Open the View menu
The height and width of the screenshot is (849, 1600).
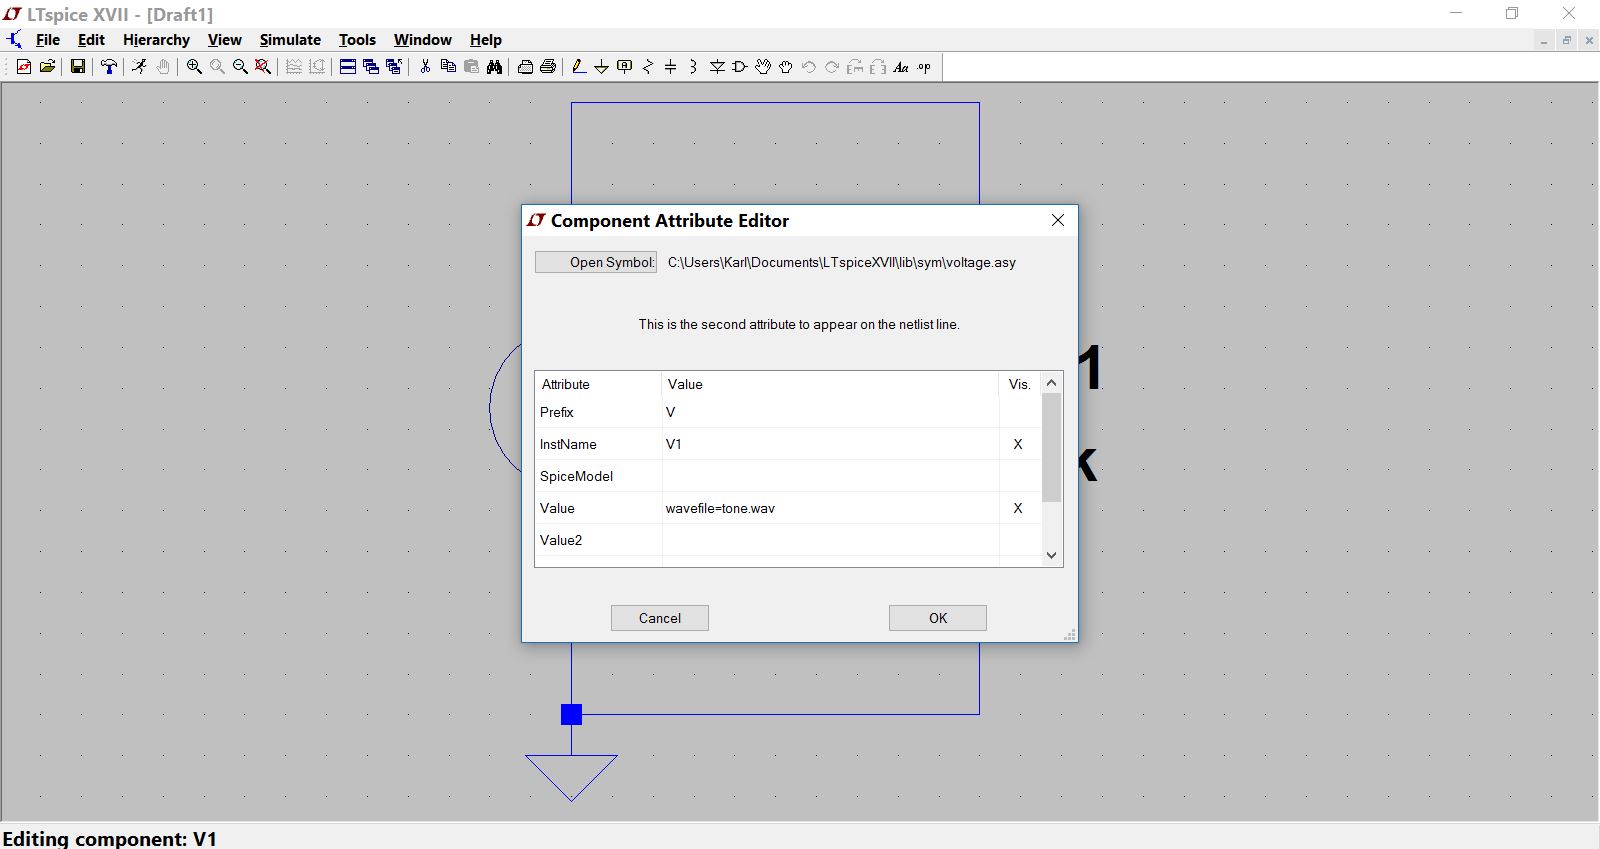[x=224, y=40]
